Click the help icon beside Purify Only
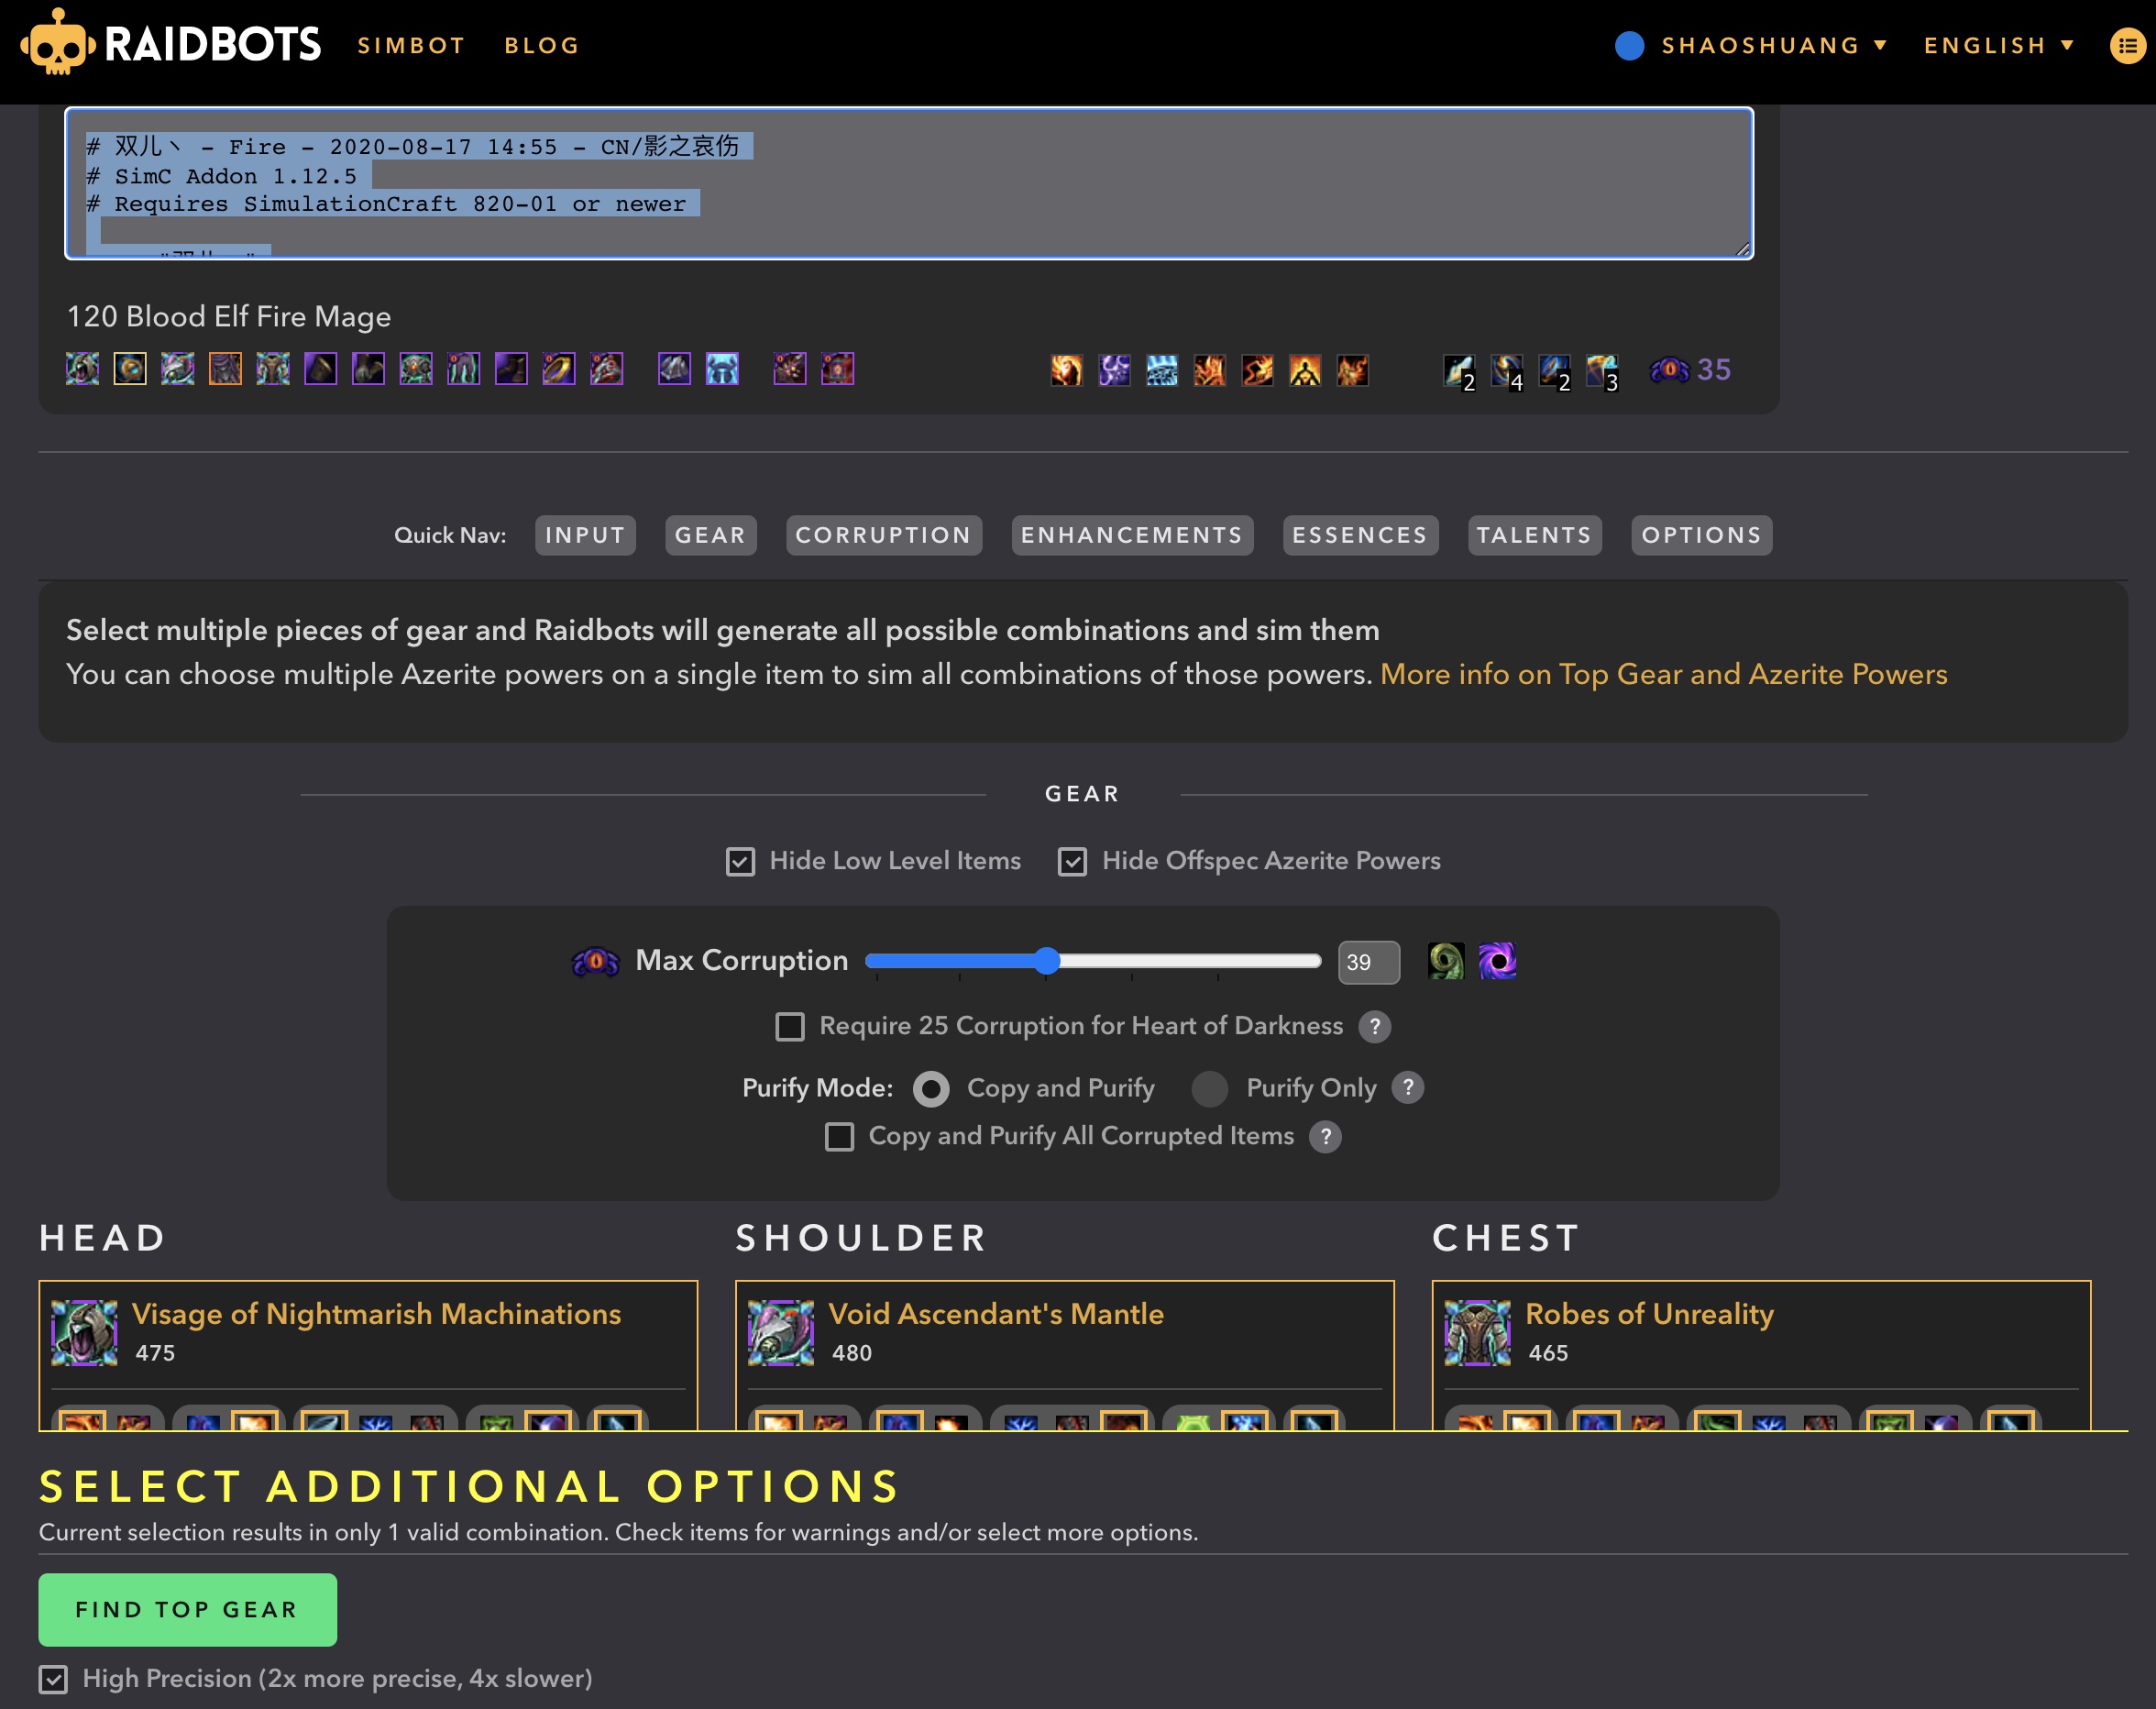Viewport: 2156px width, 1709px height. (x=1408, y=1087)
